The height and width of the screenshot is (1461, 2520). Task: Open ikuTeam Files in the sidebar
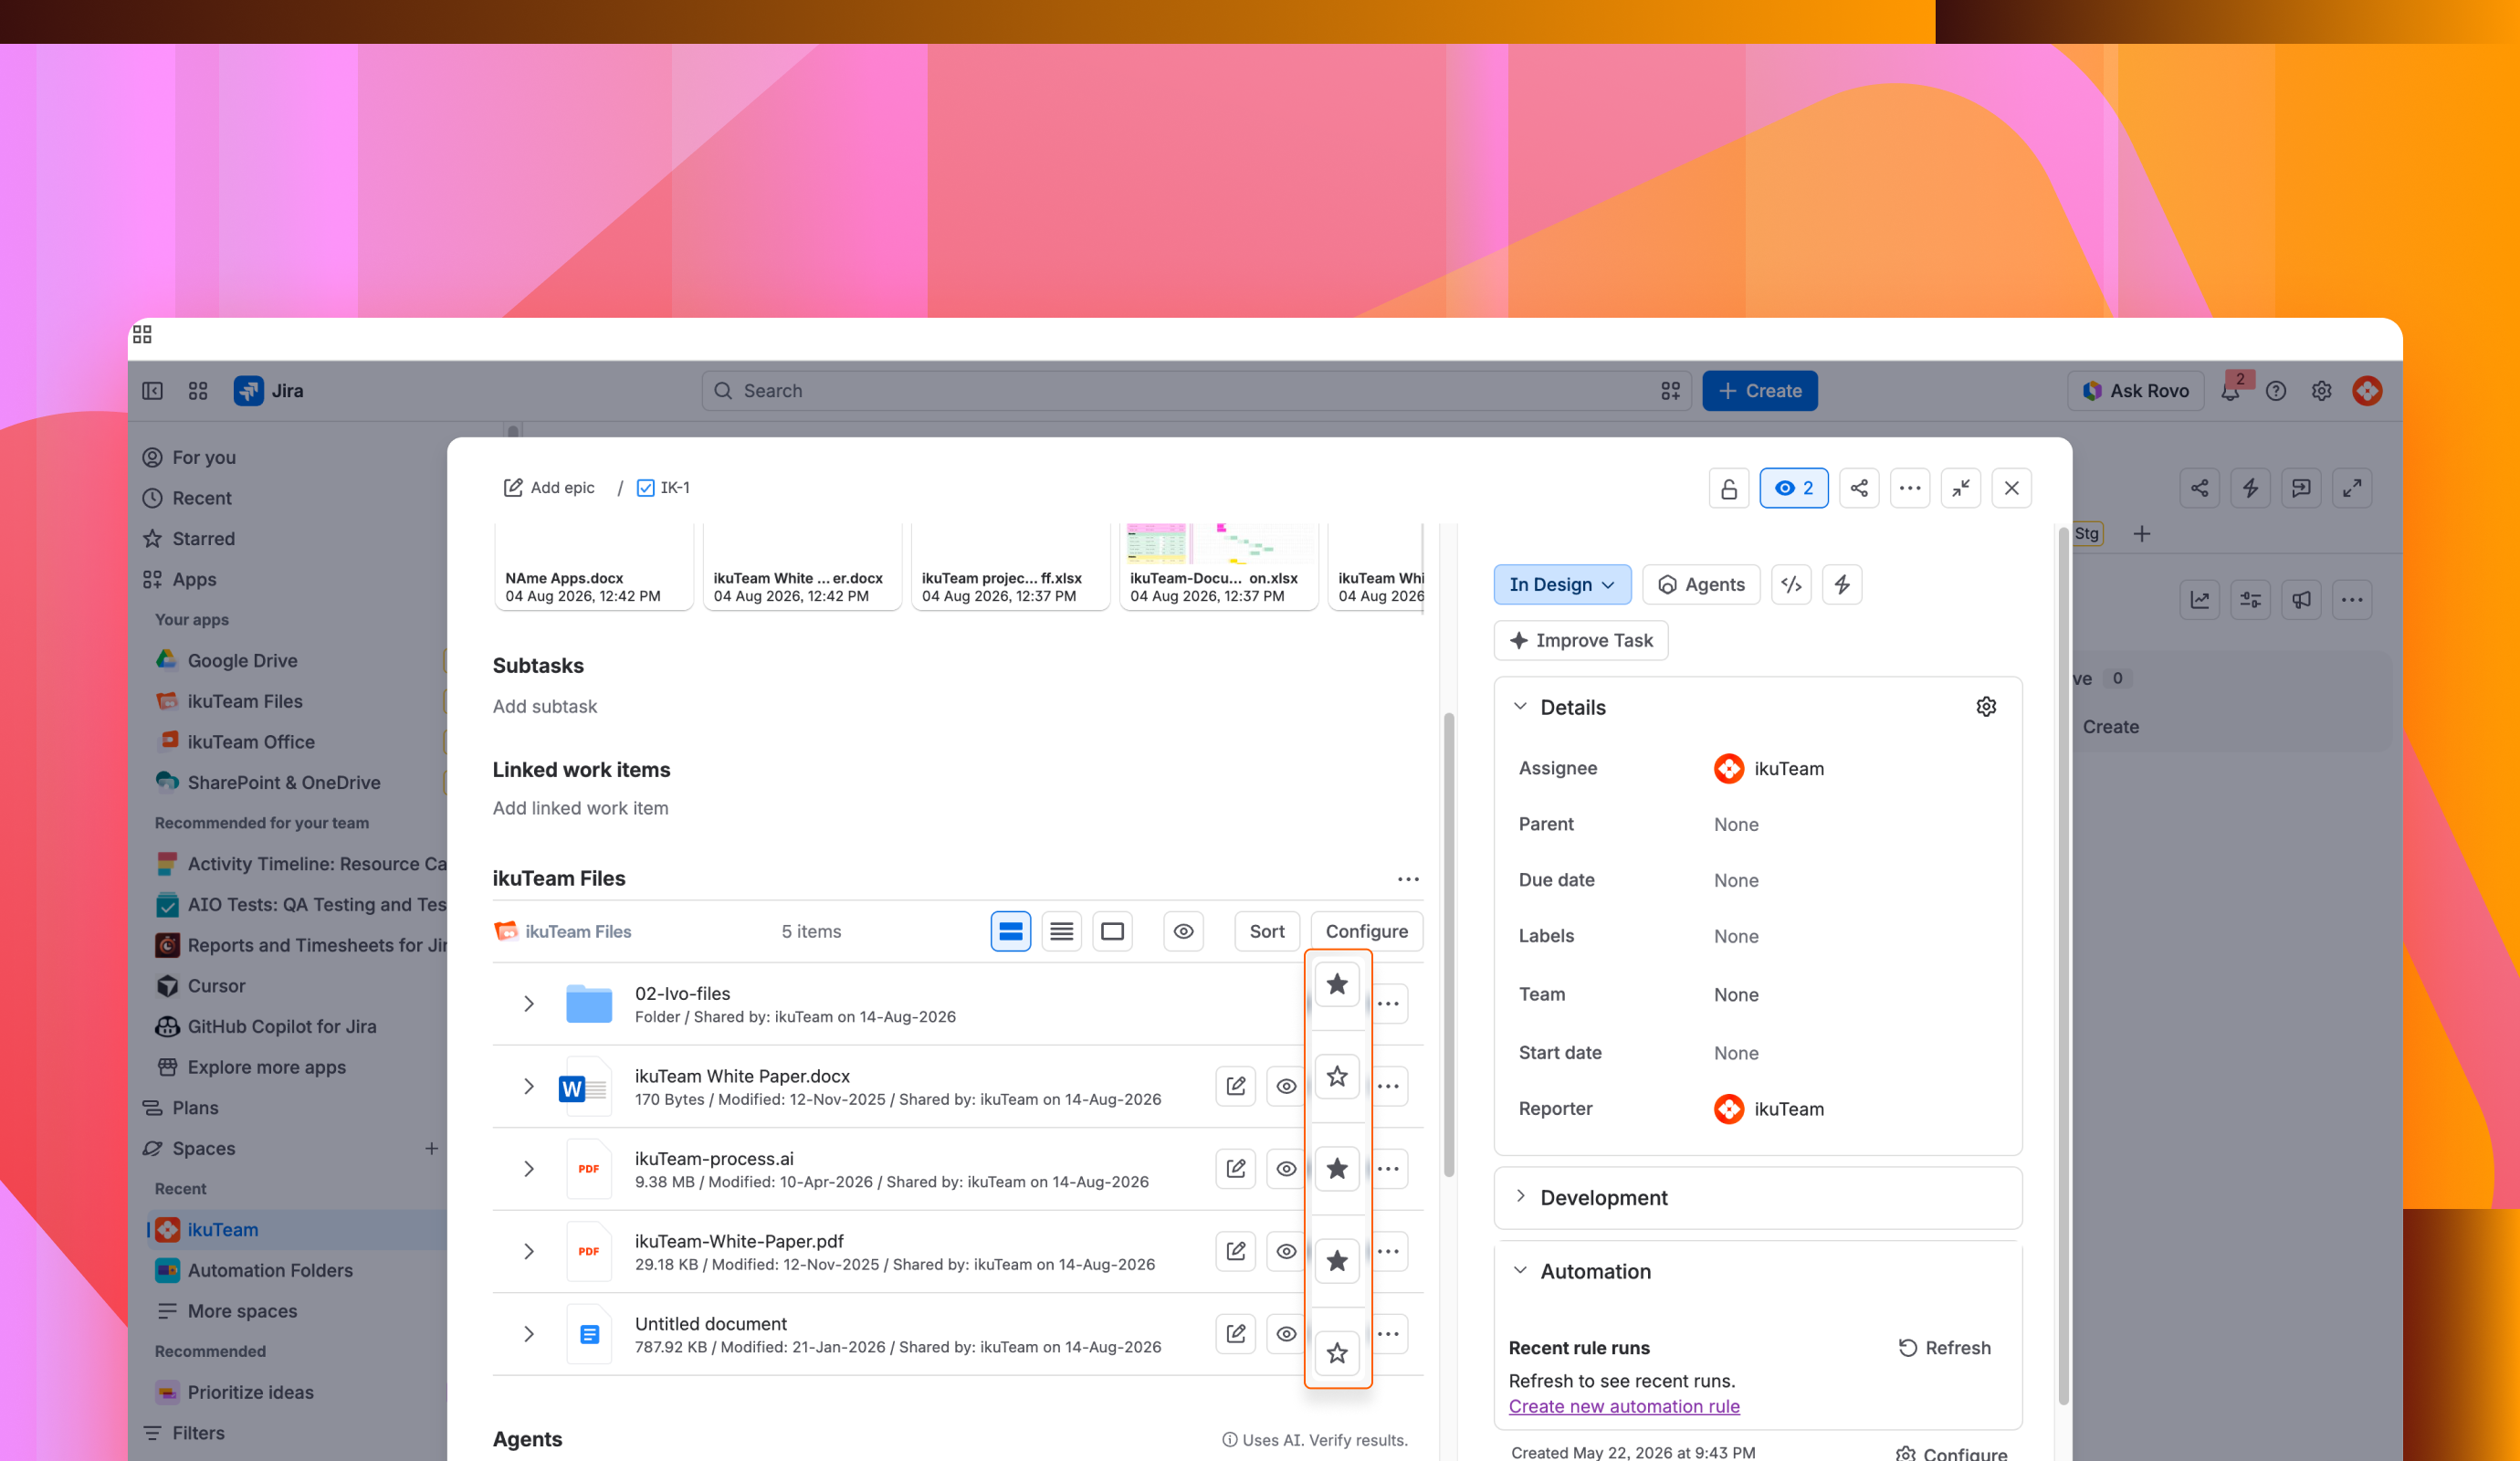[x=245, y=702]
